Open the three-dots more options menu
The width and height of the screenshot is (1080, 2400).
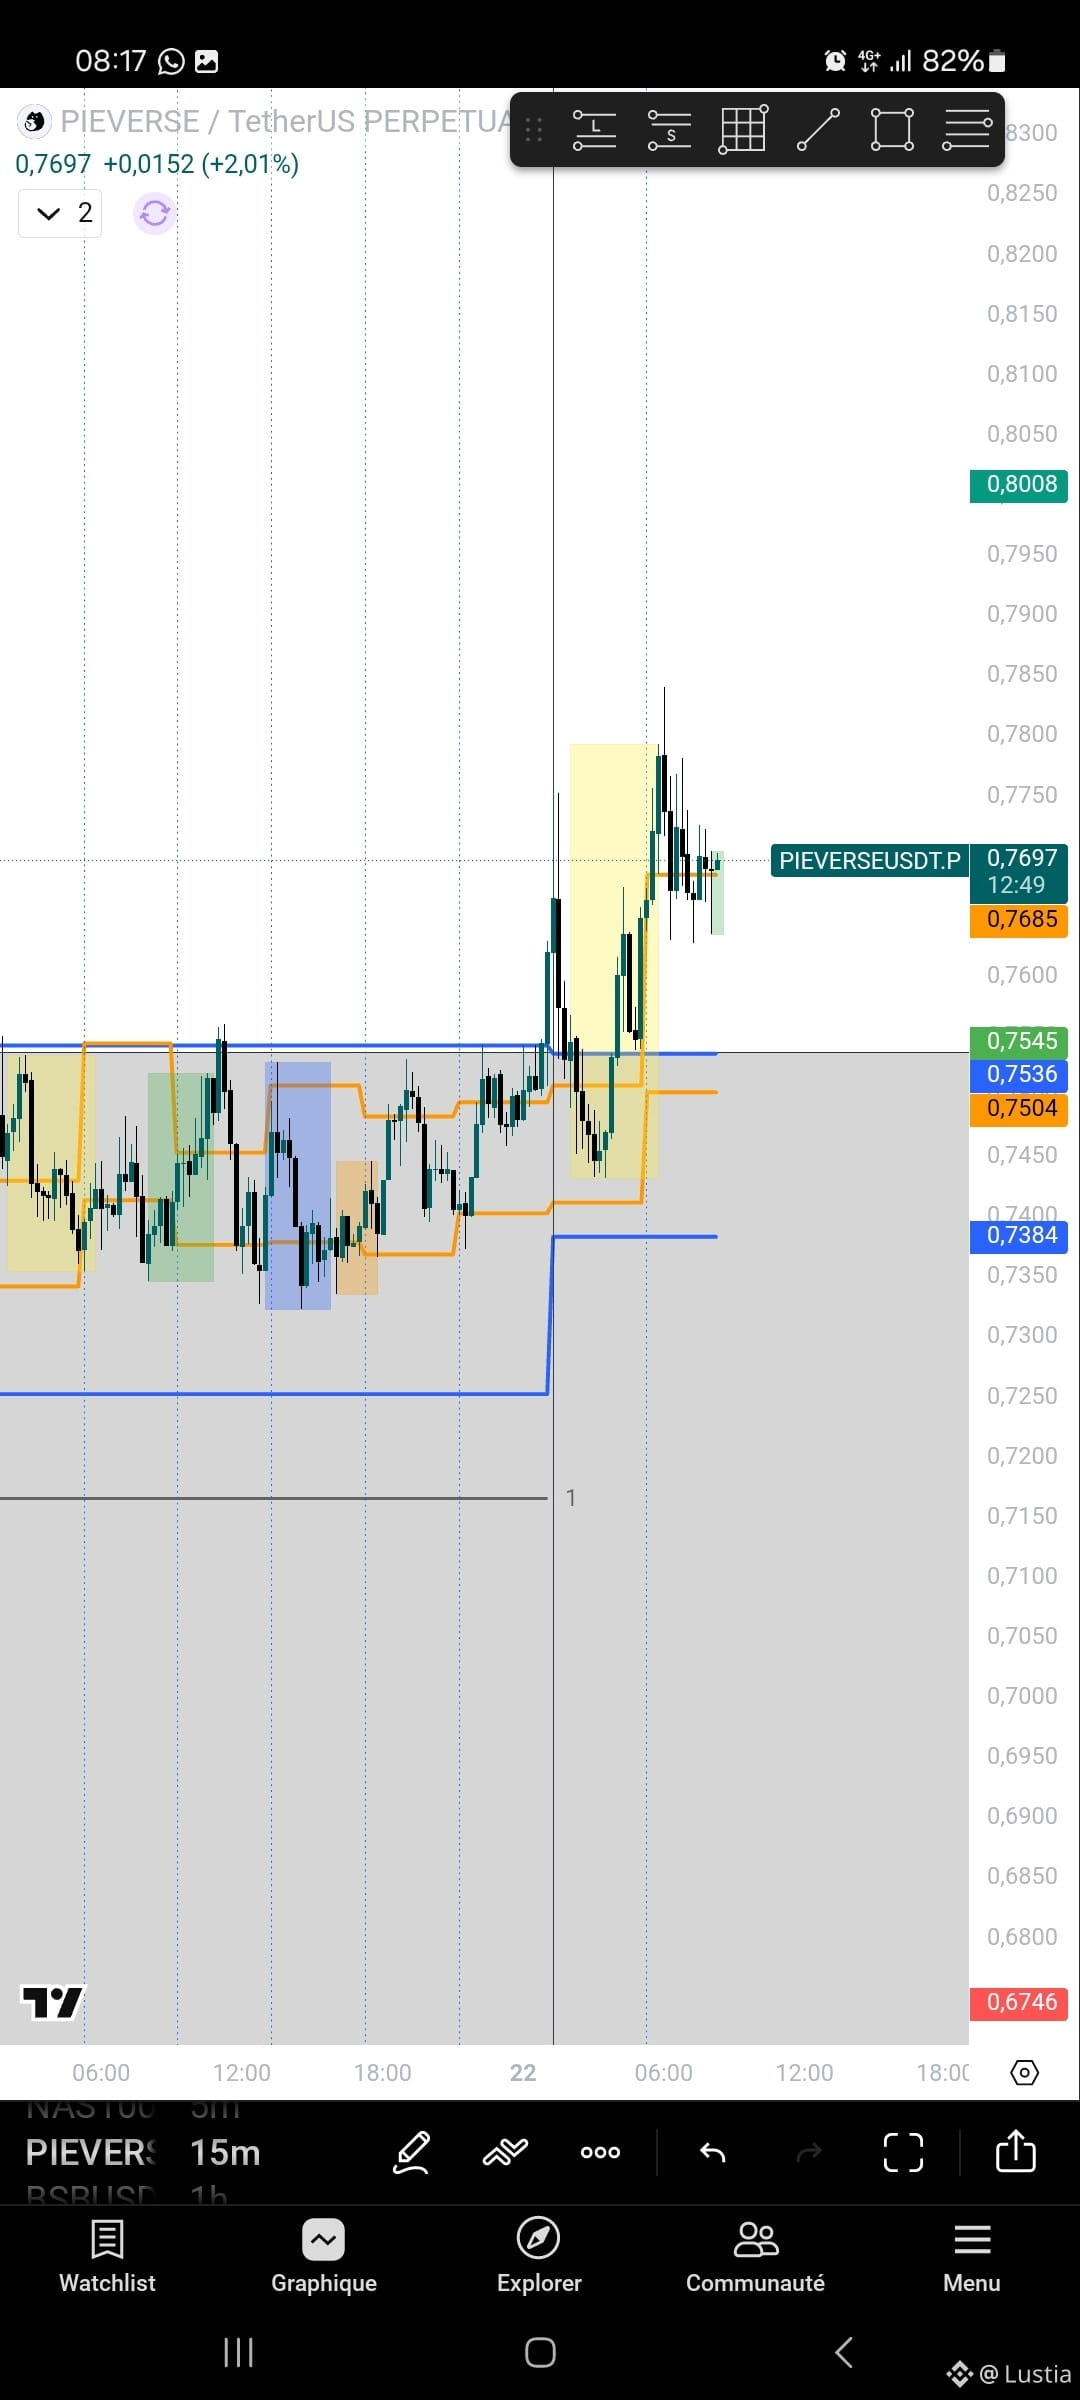pos(600,2152)
